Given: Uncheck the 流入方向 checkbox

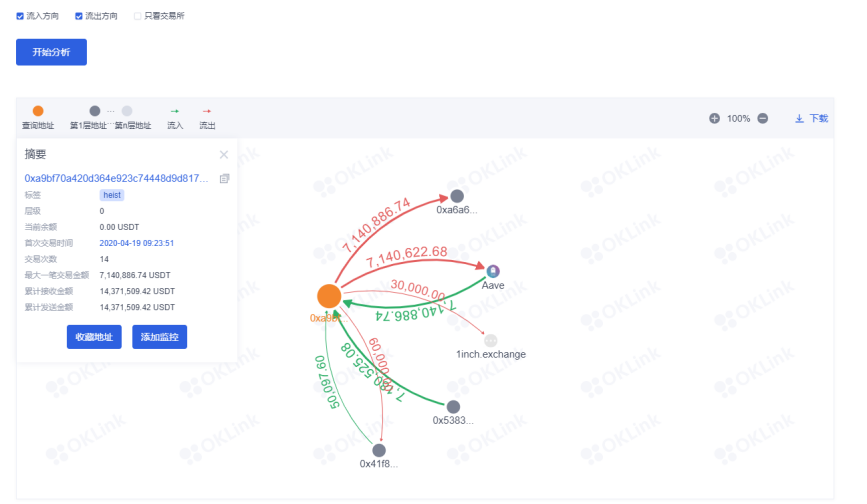Looking at the screenshot, I should coord(20,16).
